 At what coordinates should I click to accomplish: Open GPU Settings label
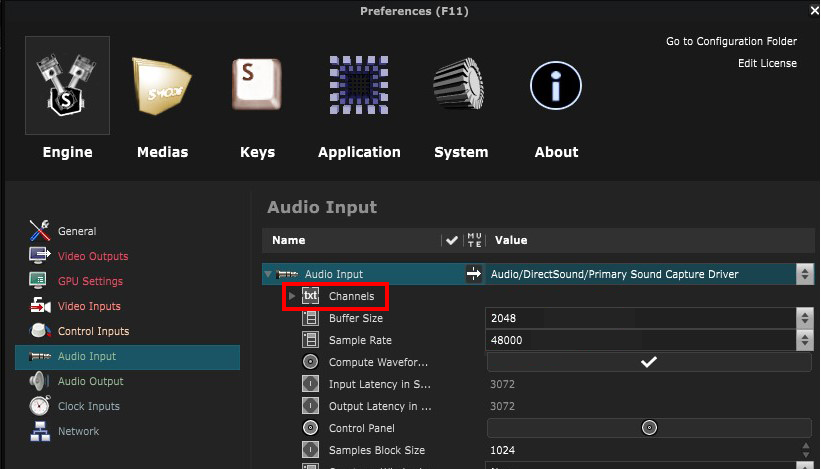pyautogui.click(x=90, y=281)
